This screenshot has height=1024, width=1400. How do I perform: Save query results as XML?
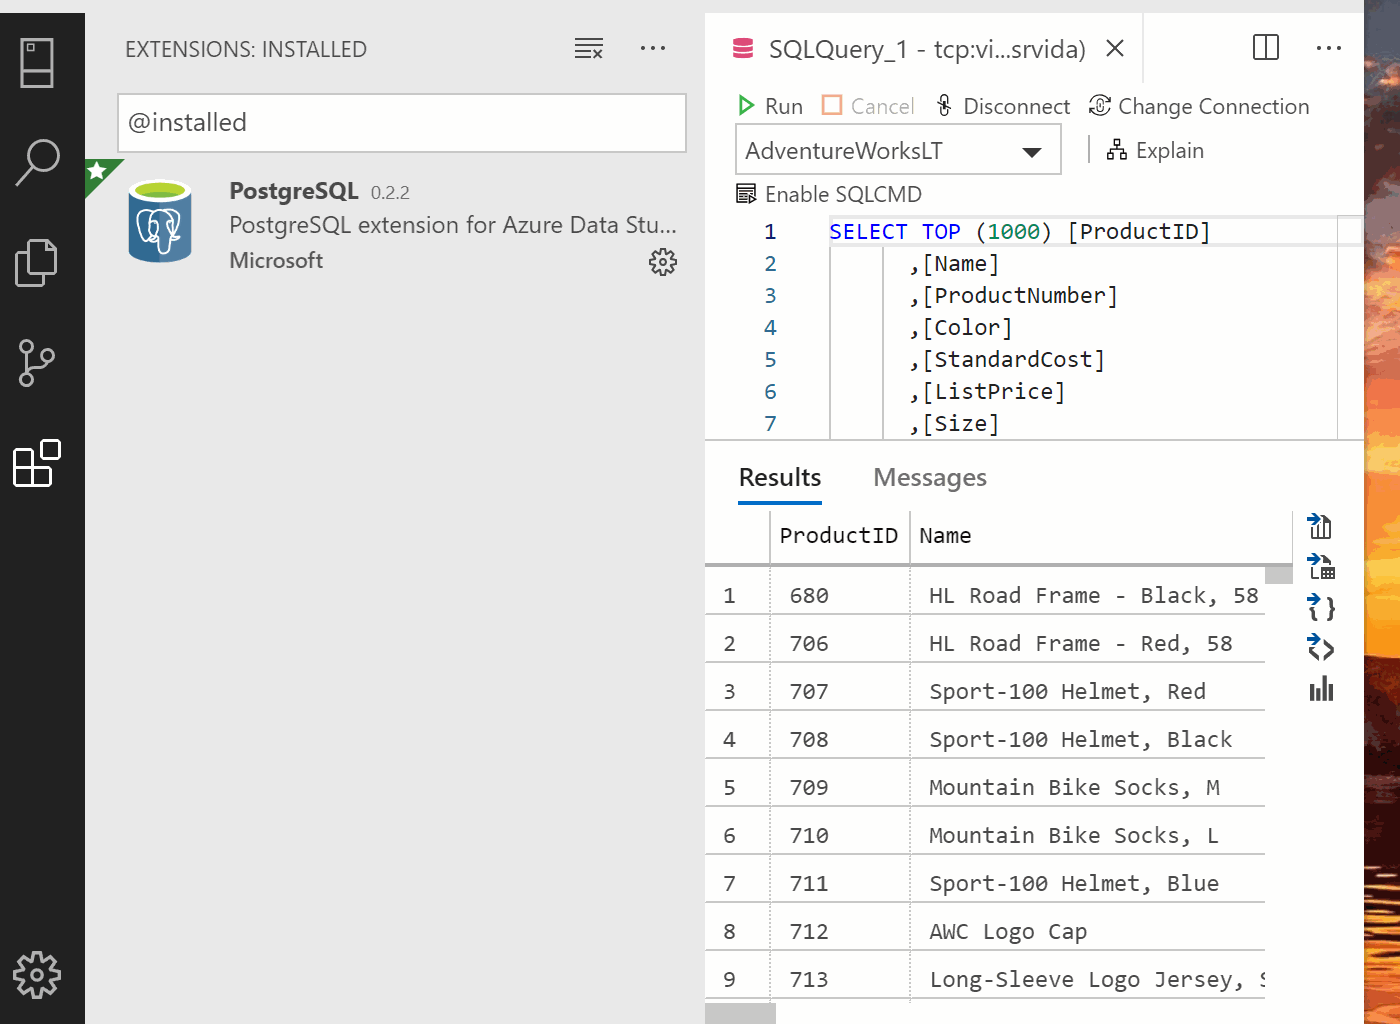coord(1319,648)
